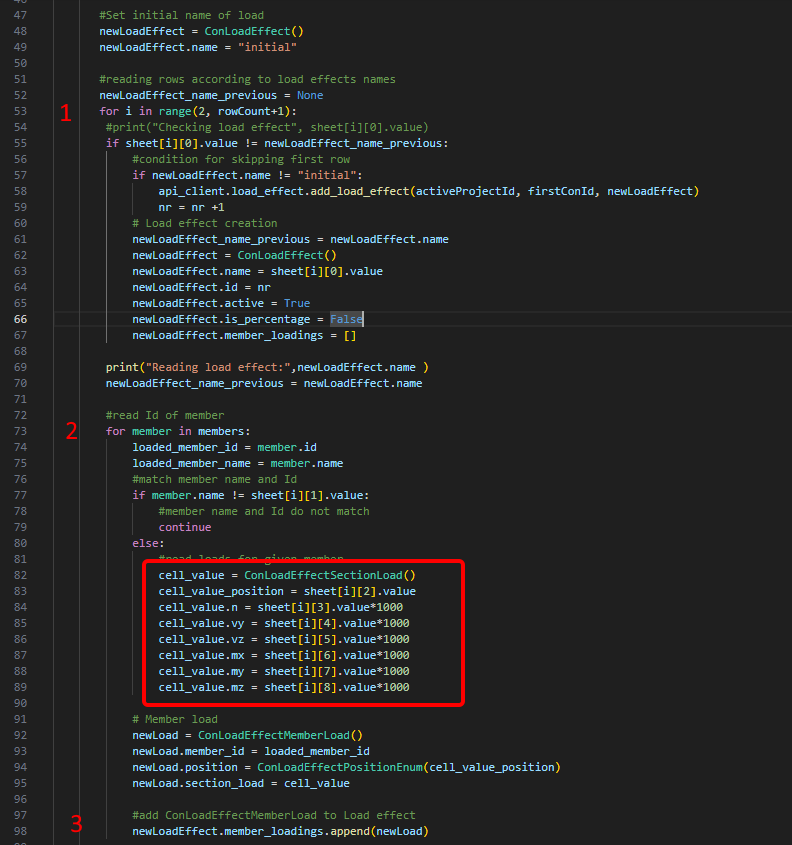The image size is (792, 845).
Task: Click red annotation number 1 beside the loop
Action: pos(66,114)
